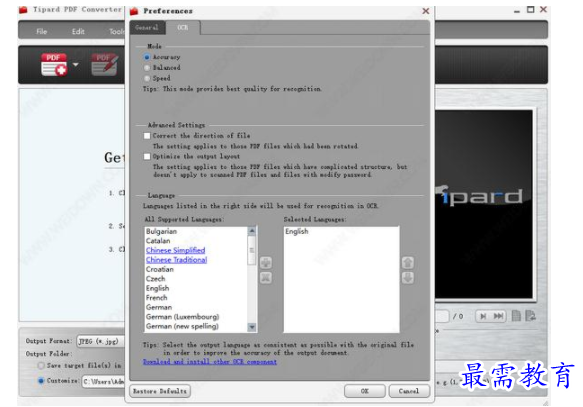583x407 pixels.
Task: Open the Tools menu in Tipard window
Action: [116, 31]
